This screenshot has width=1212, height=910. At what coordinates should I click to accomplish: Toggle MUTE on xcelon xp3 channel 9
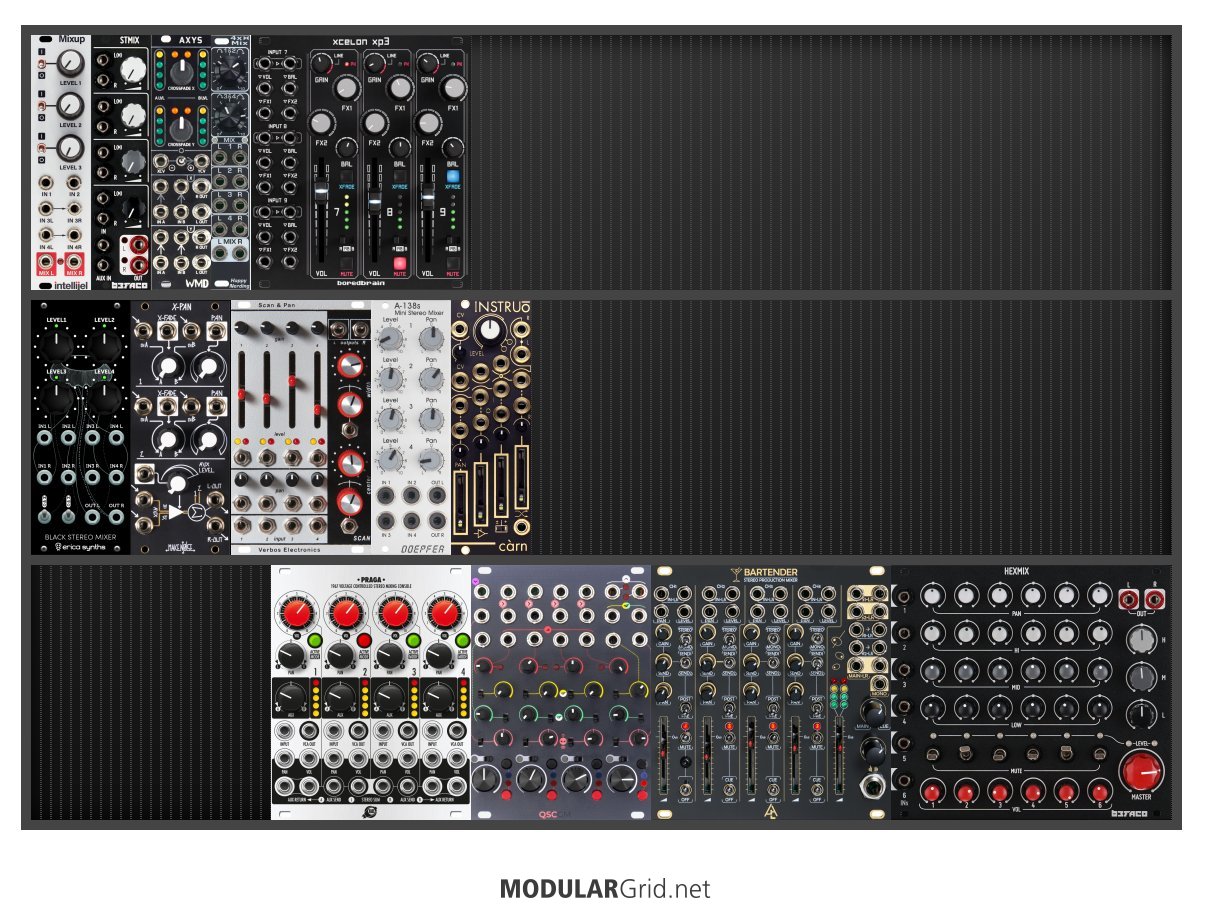click(453, 264)
